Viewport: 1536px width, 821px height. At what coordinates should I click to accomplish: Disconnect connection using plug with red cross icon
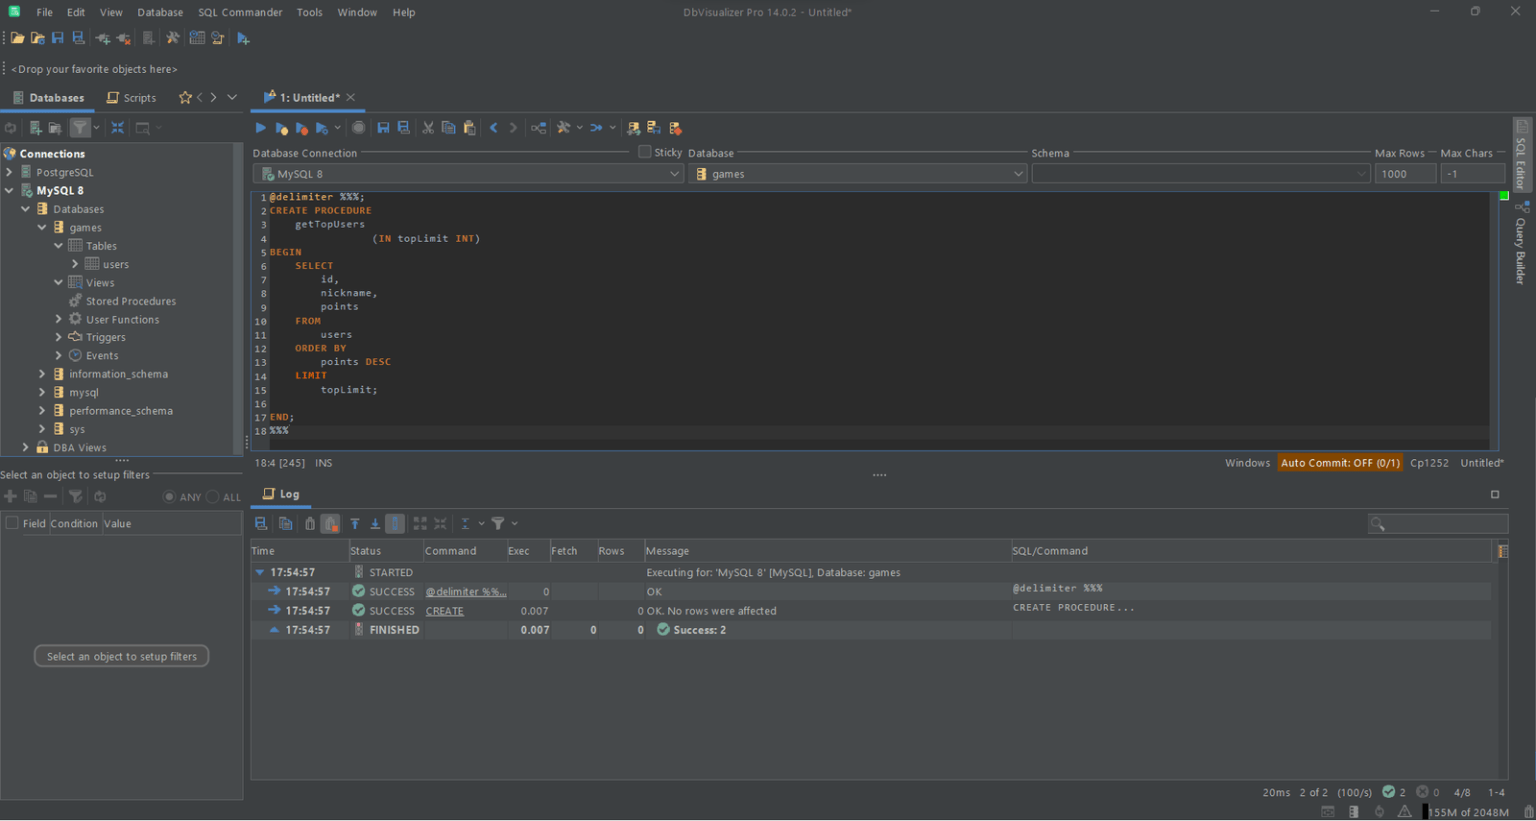[122, 38]
